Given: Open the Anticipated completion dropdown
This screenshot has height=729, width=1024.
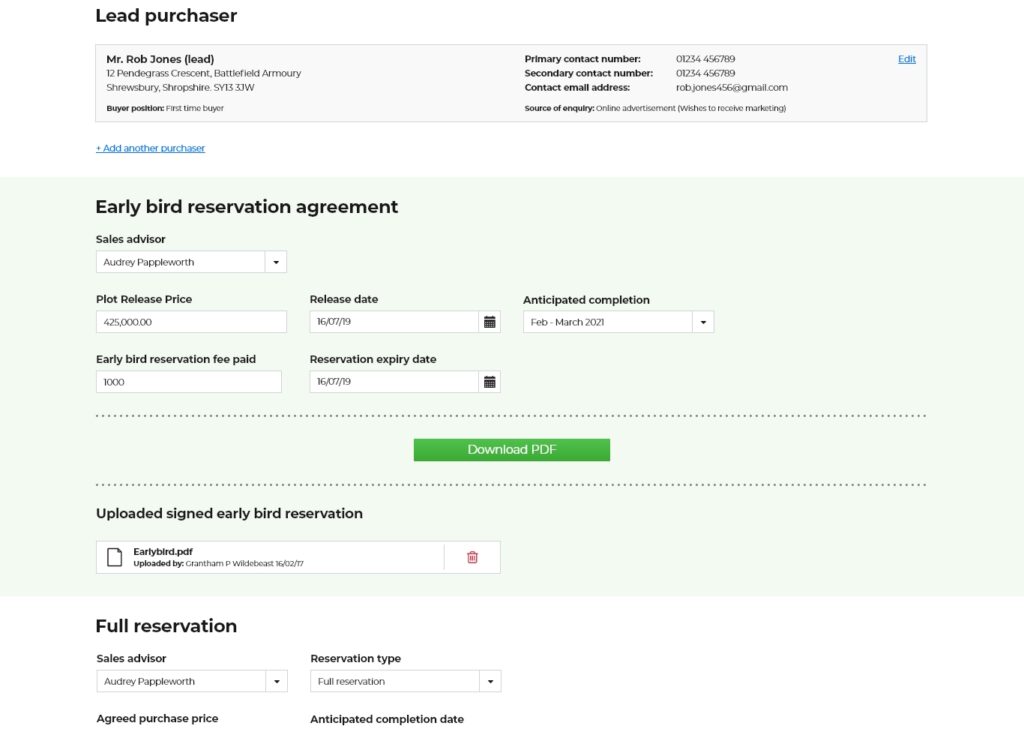Looking at the screenshot, I should point(703,322).
